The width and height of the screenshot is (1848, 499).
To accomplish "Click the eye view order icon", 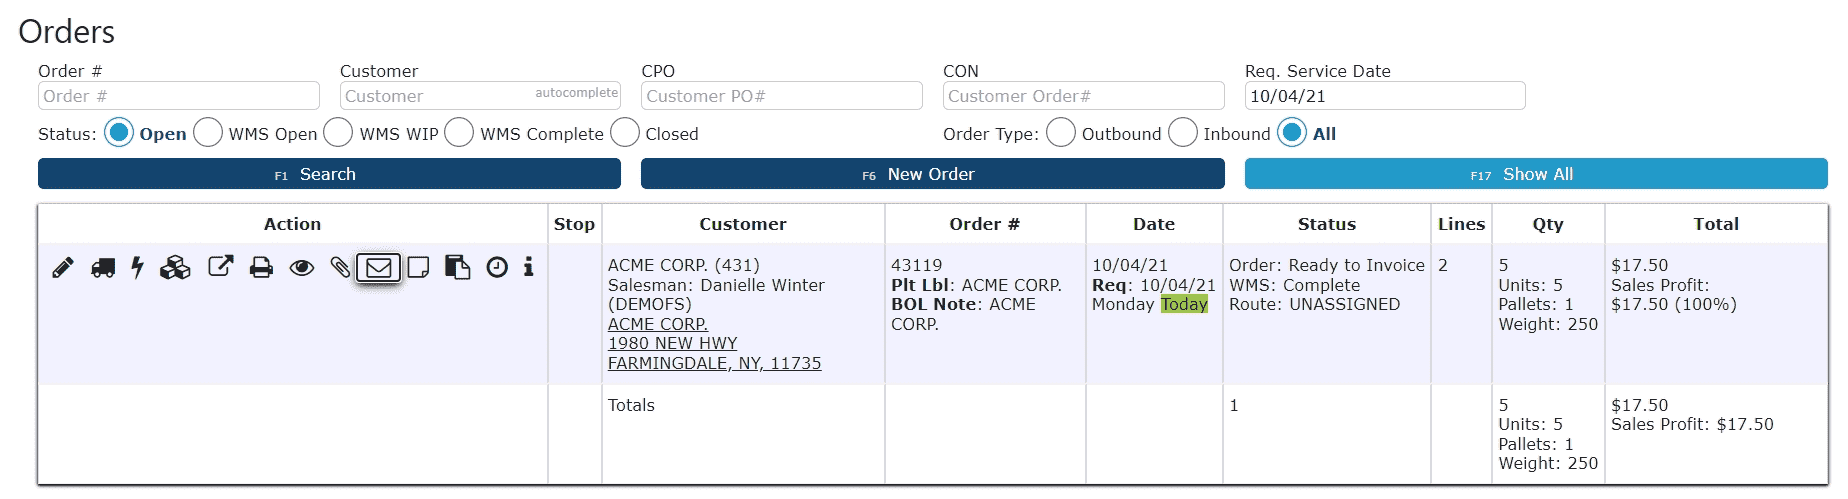I will click(301, 268).
